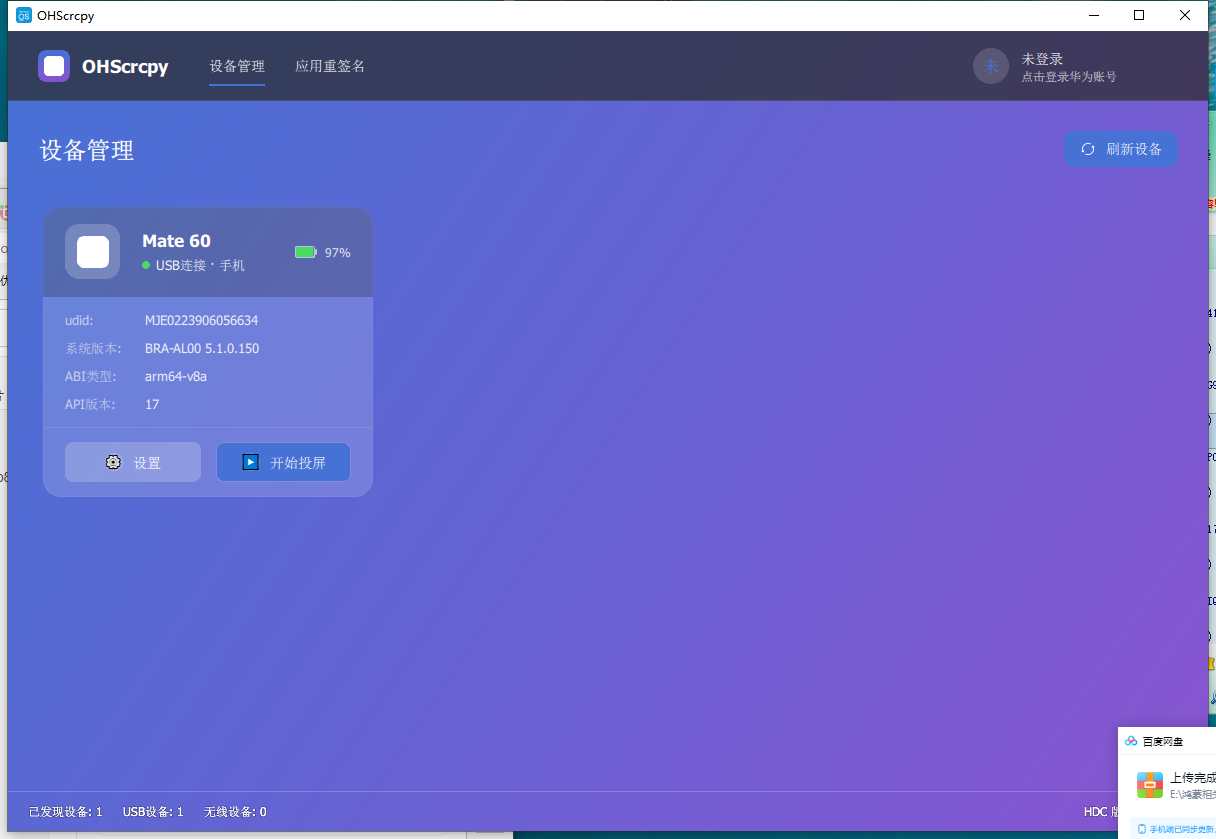Click the Mate 60 device icon
Viewport: 1216px width, 839px height.
[x=93, y=252]
